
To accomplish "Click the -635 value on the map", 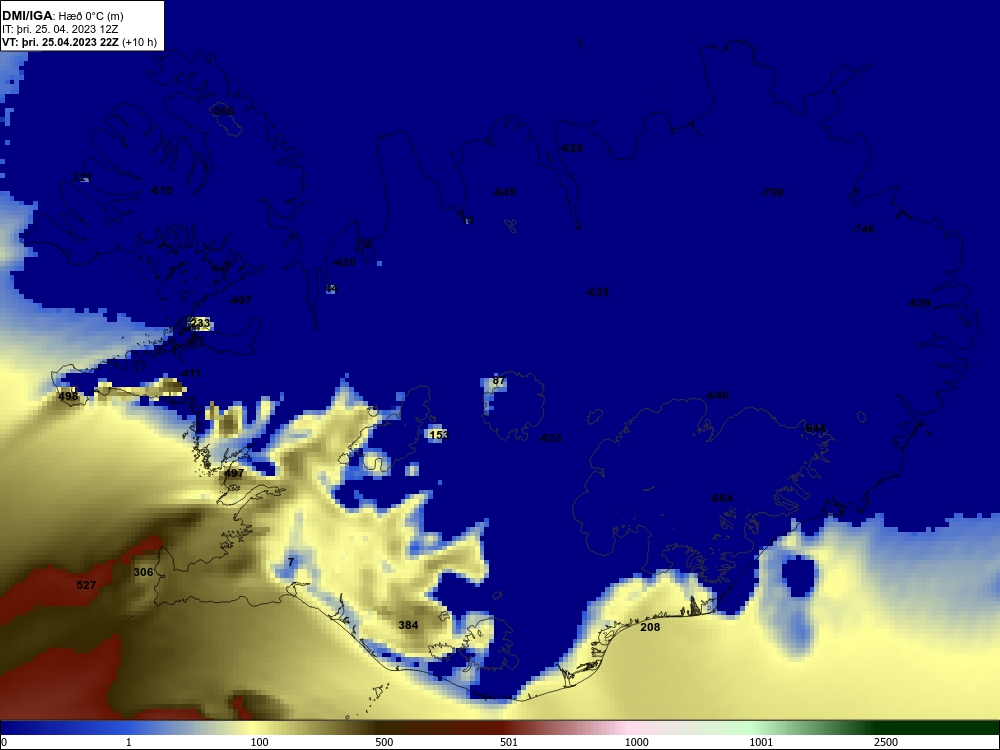I will 597,292.
